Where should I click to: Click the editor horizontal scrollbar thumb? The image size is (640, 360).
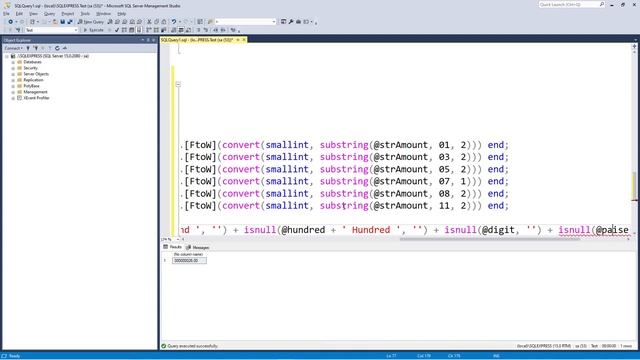pos(490,239)
